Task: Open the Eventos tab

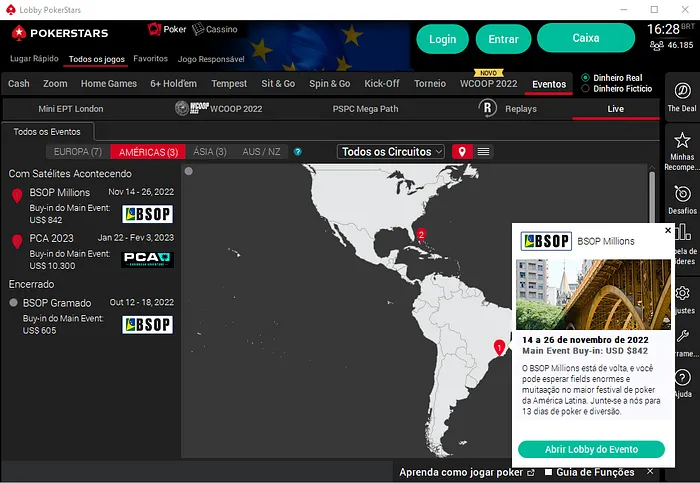Action: click(549, 84)
